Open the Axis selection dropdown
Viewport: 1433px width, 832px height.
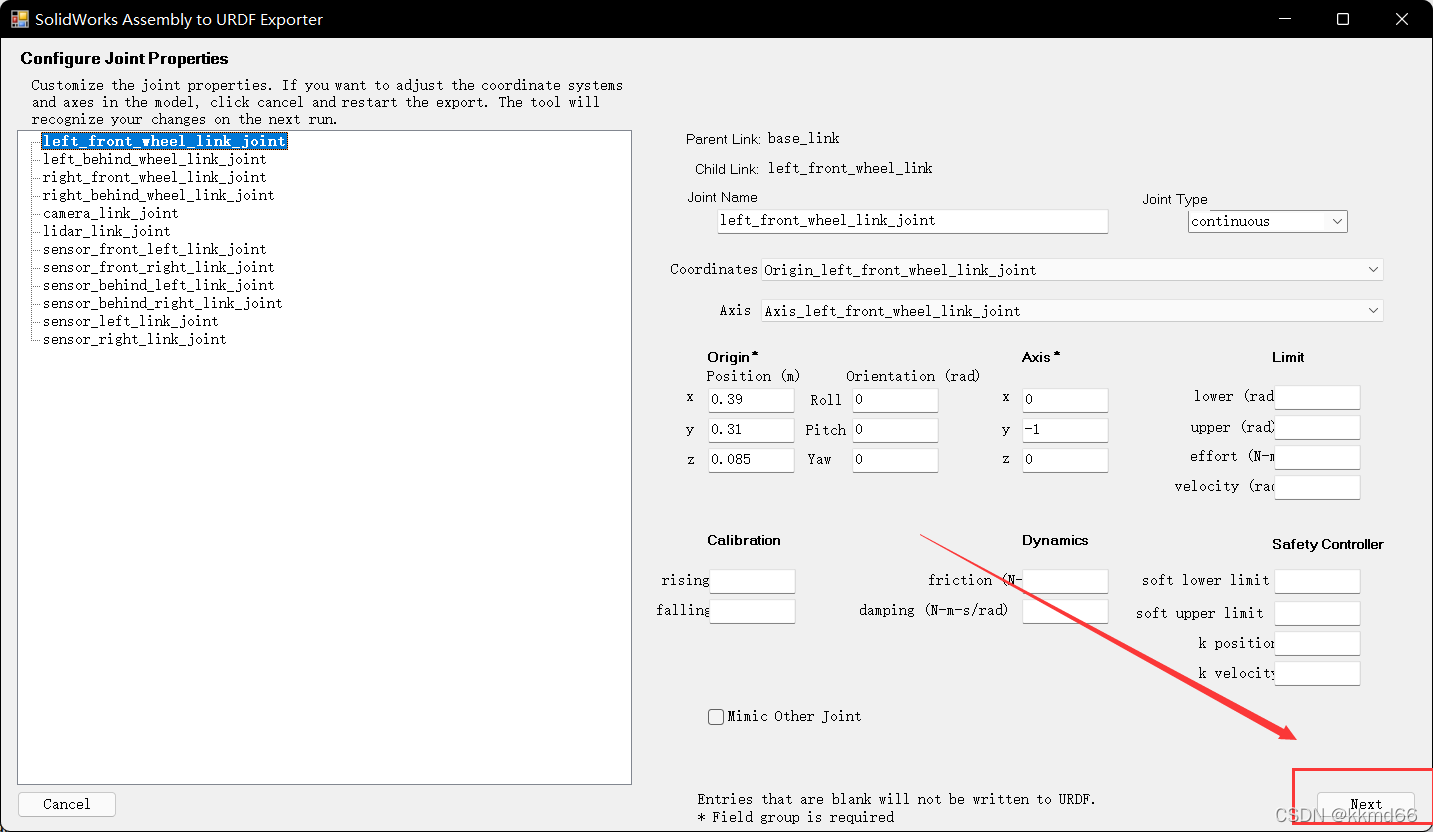(x=1072, y=310)
